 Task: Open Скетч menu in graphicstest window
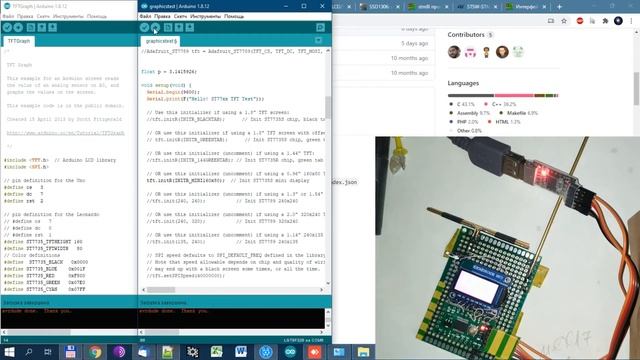coord(180,16)
